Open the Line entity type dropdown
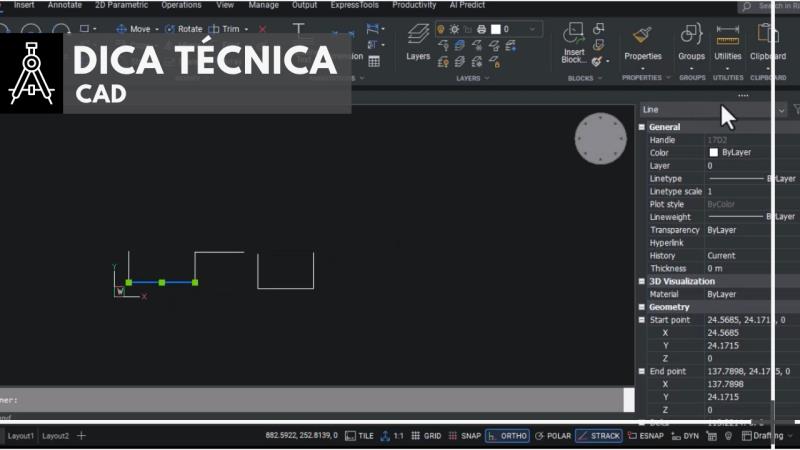 point(781,110)
